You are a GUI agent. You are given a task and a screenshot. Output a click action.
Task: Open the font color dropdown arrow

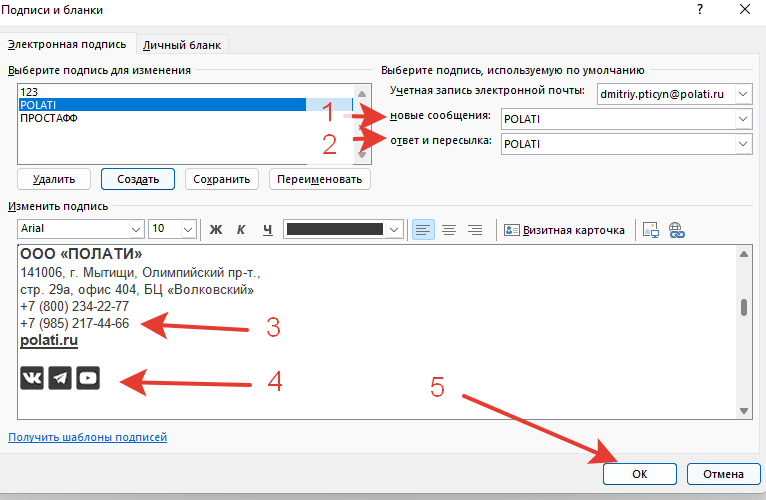coord(394,229)
